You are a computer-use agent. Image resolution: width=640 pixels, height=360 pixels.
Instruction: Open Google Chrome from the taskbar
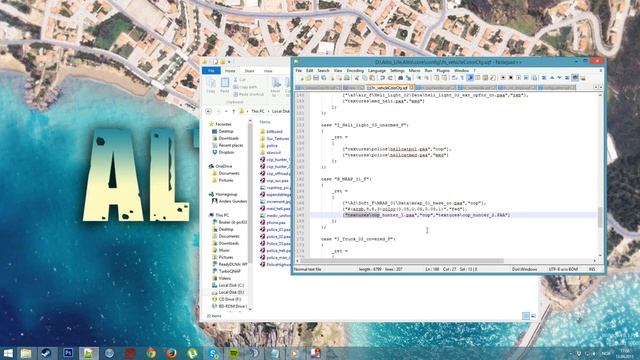click(151, 353)
